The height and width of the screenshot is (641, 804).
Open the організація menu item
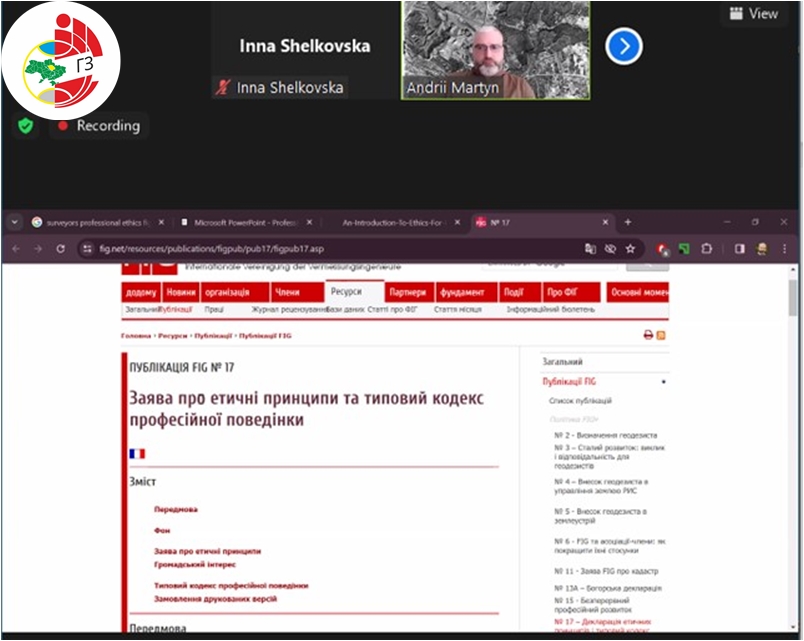point(235,292)
